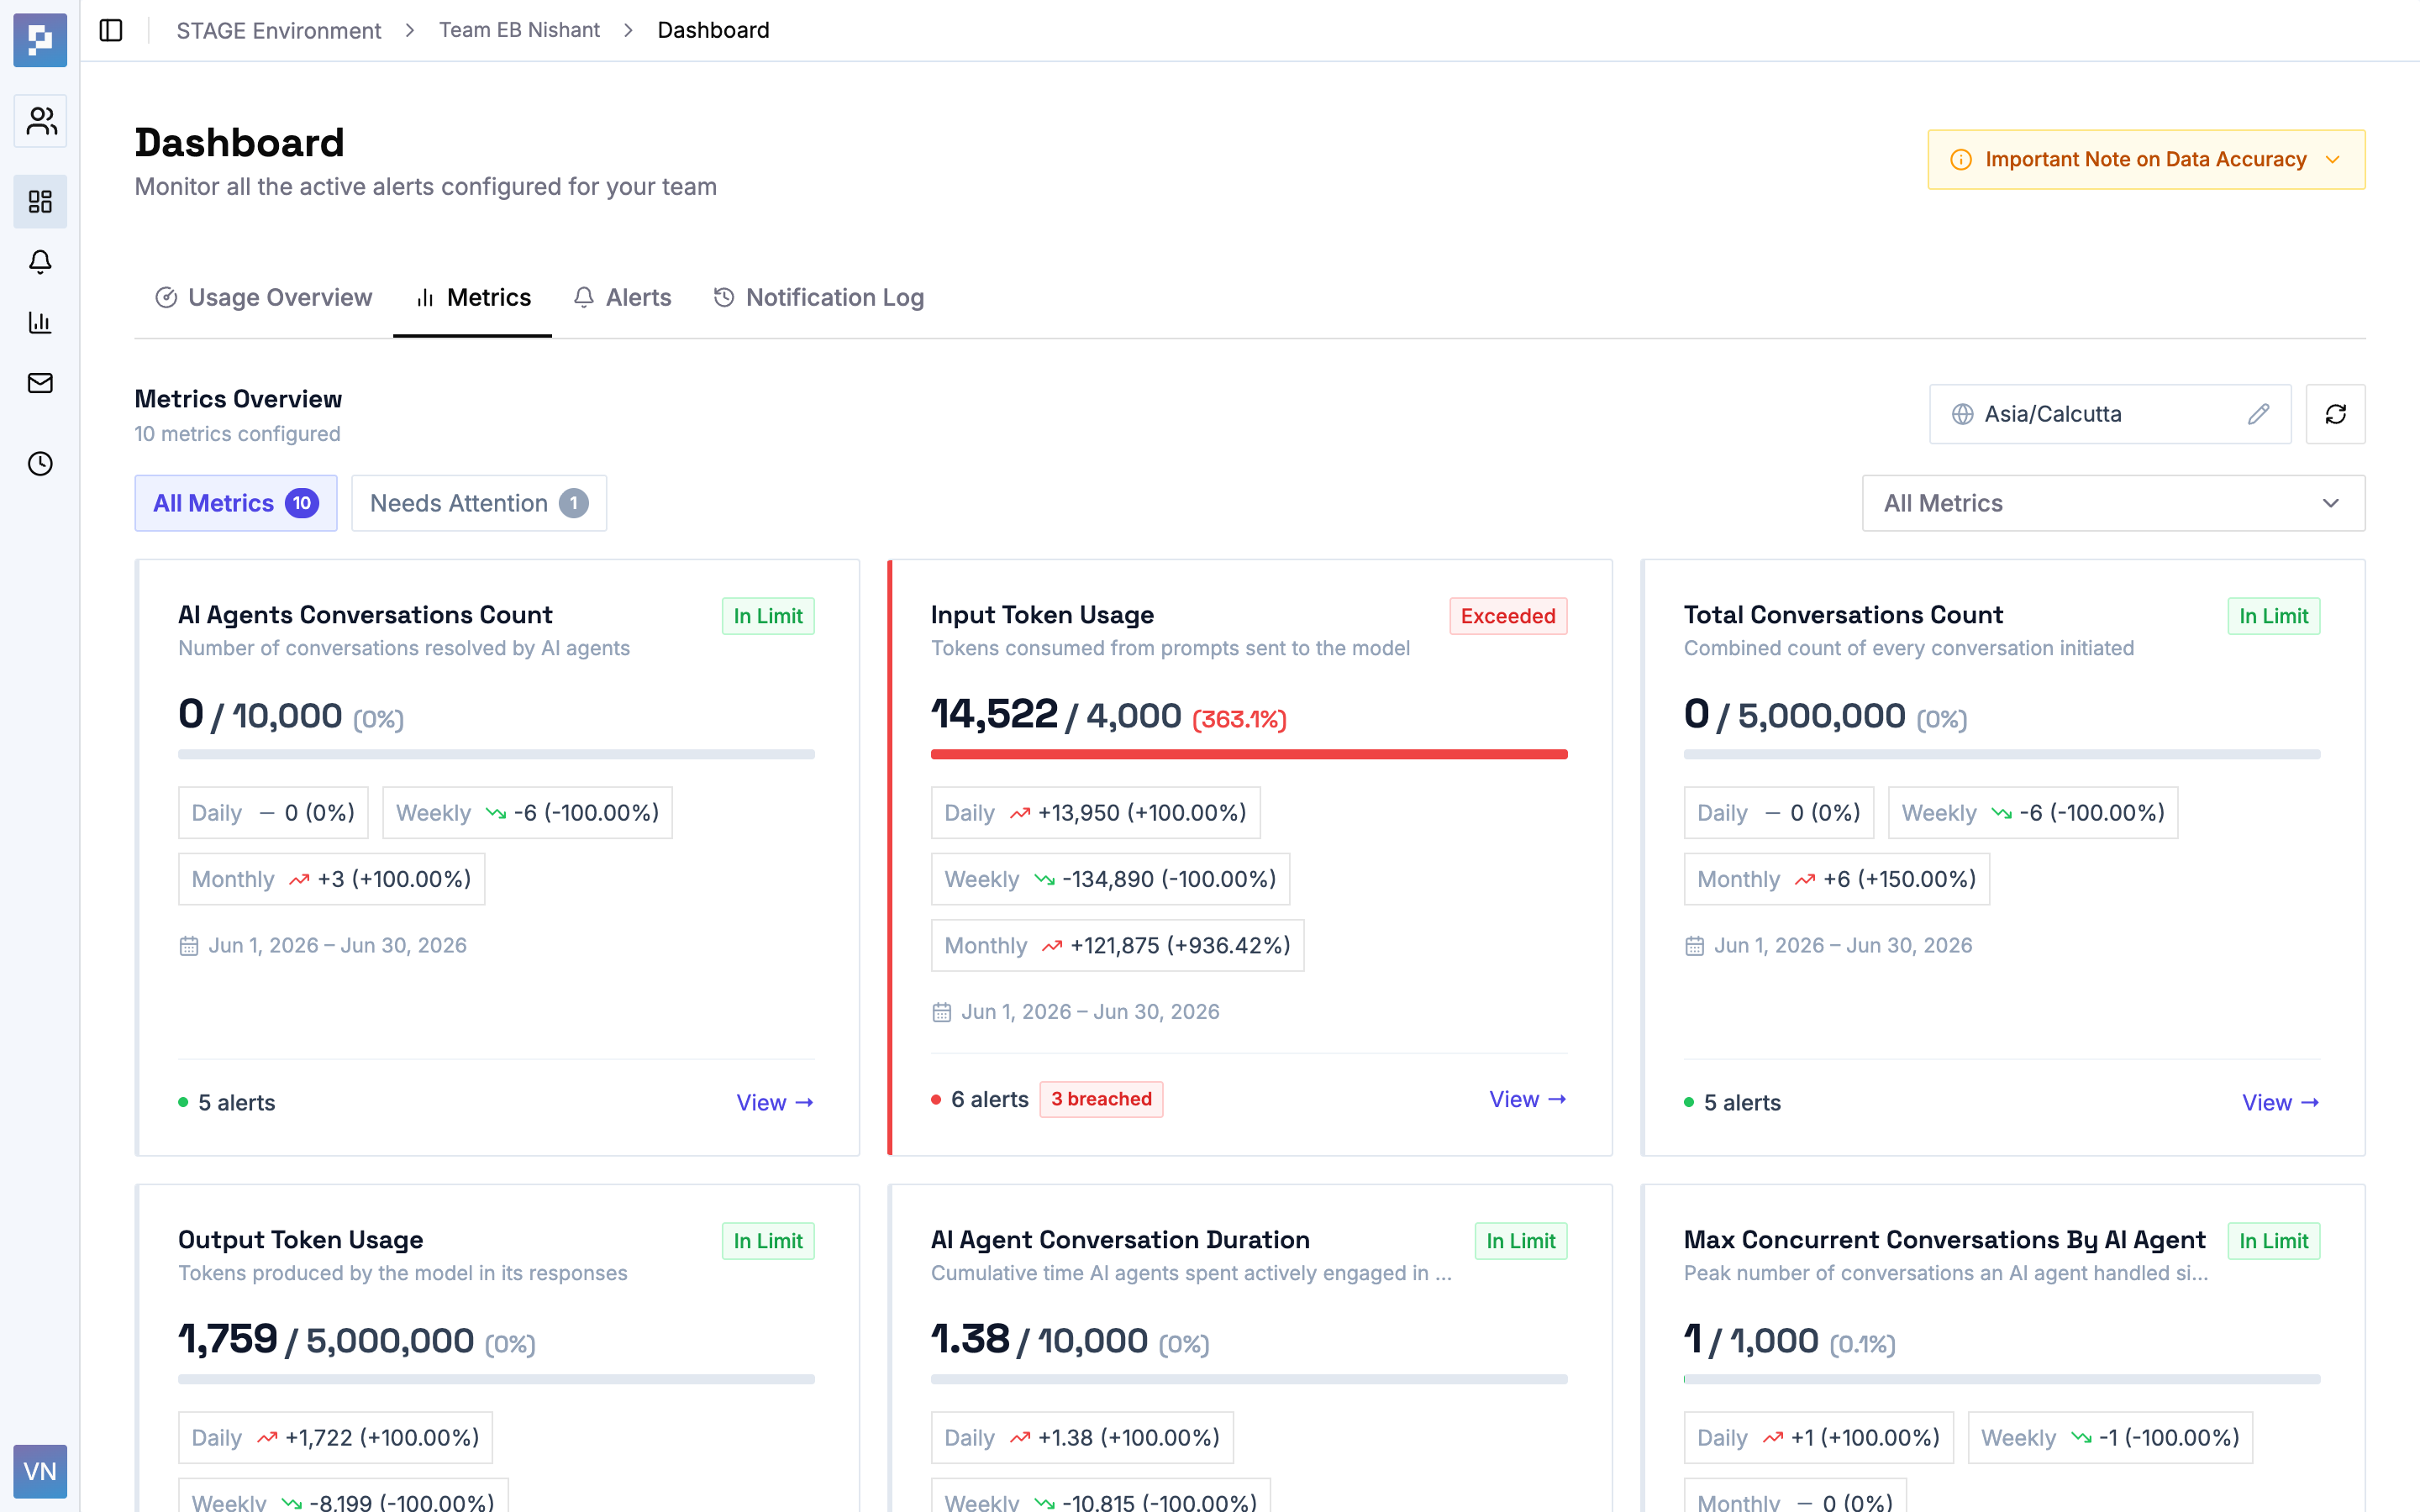Click 5 alerts on AI Agents Conversations card

[236, 1102]
